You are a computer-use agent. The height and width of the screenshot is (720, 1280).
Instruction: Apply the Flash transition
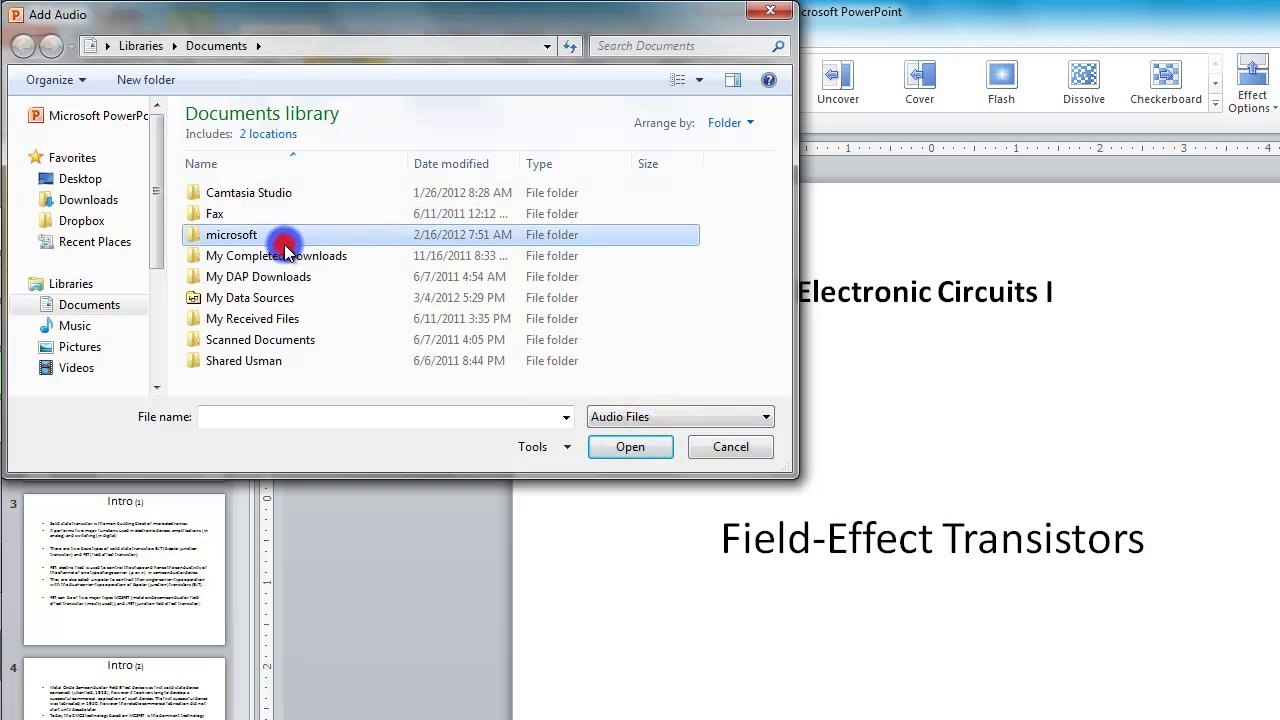point(1001,83)
